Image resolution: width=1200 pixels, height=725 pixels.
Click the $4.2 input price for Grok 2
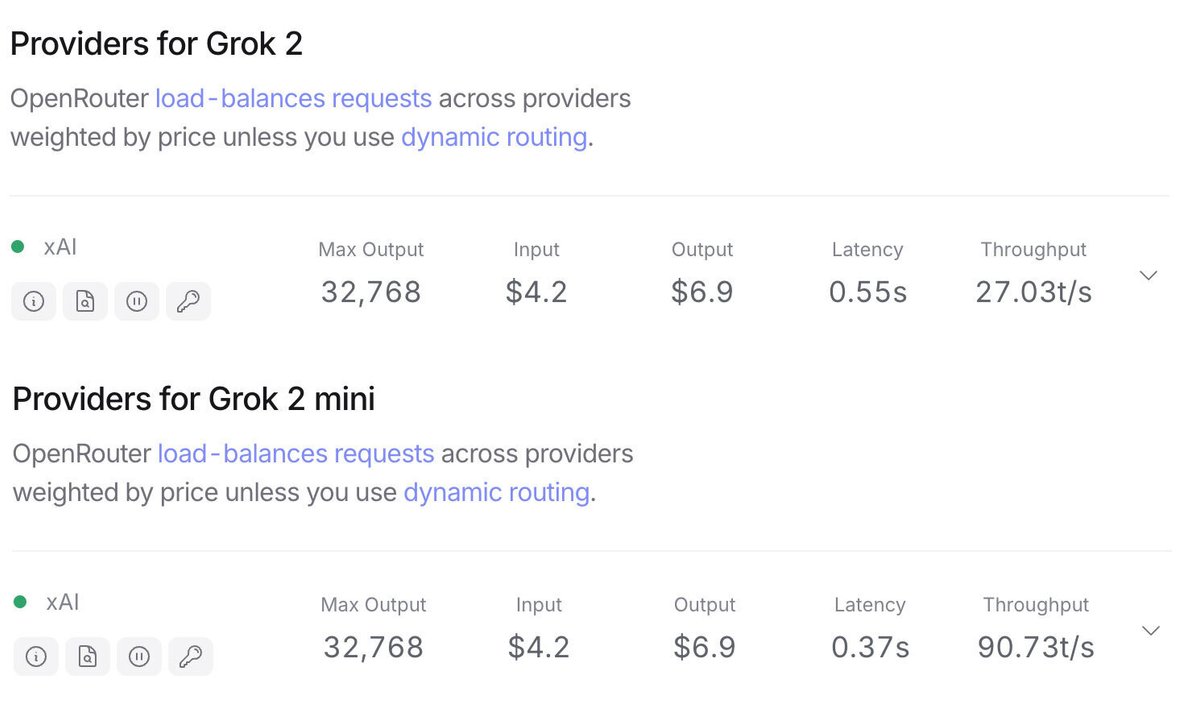point(537,292)
